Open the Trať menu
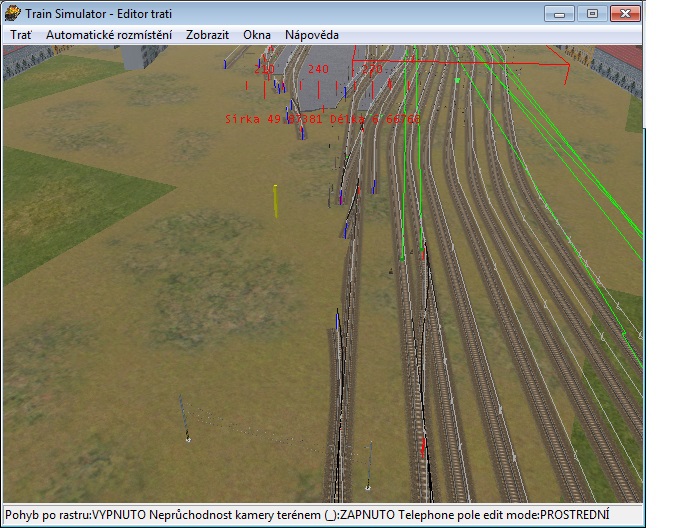Viewport: 691px width, 528px height. pos(20,34)
